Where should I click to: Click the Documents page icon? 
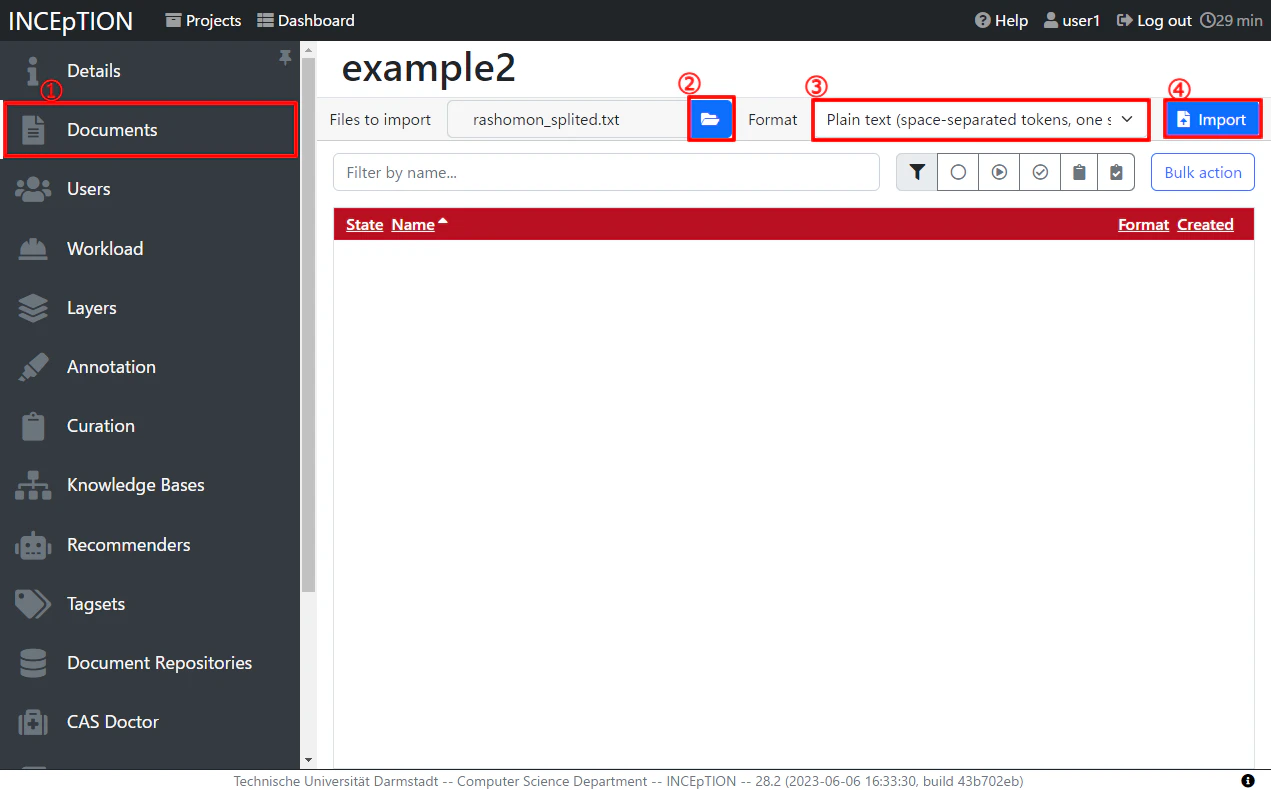pyautogui.click(x=33, y=130)
